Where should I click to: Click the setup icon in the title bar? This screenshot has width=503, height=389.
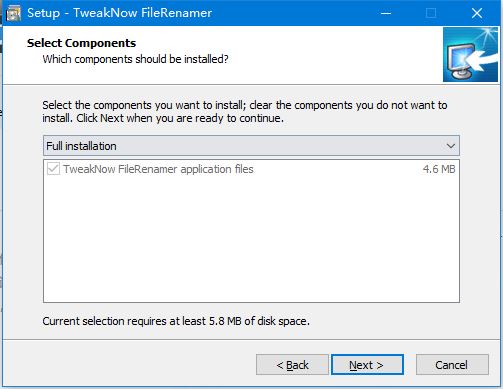tap(14, 13)
